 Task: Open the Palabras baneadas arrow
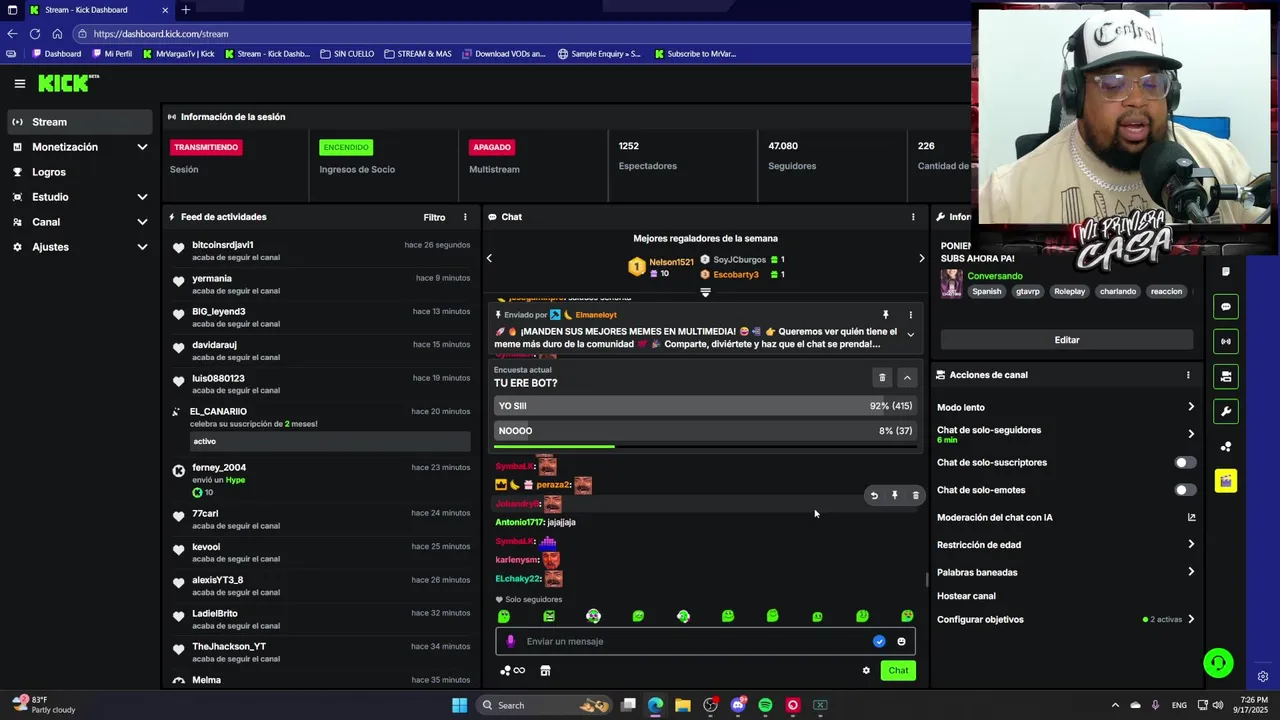[x=1190, y=572]
